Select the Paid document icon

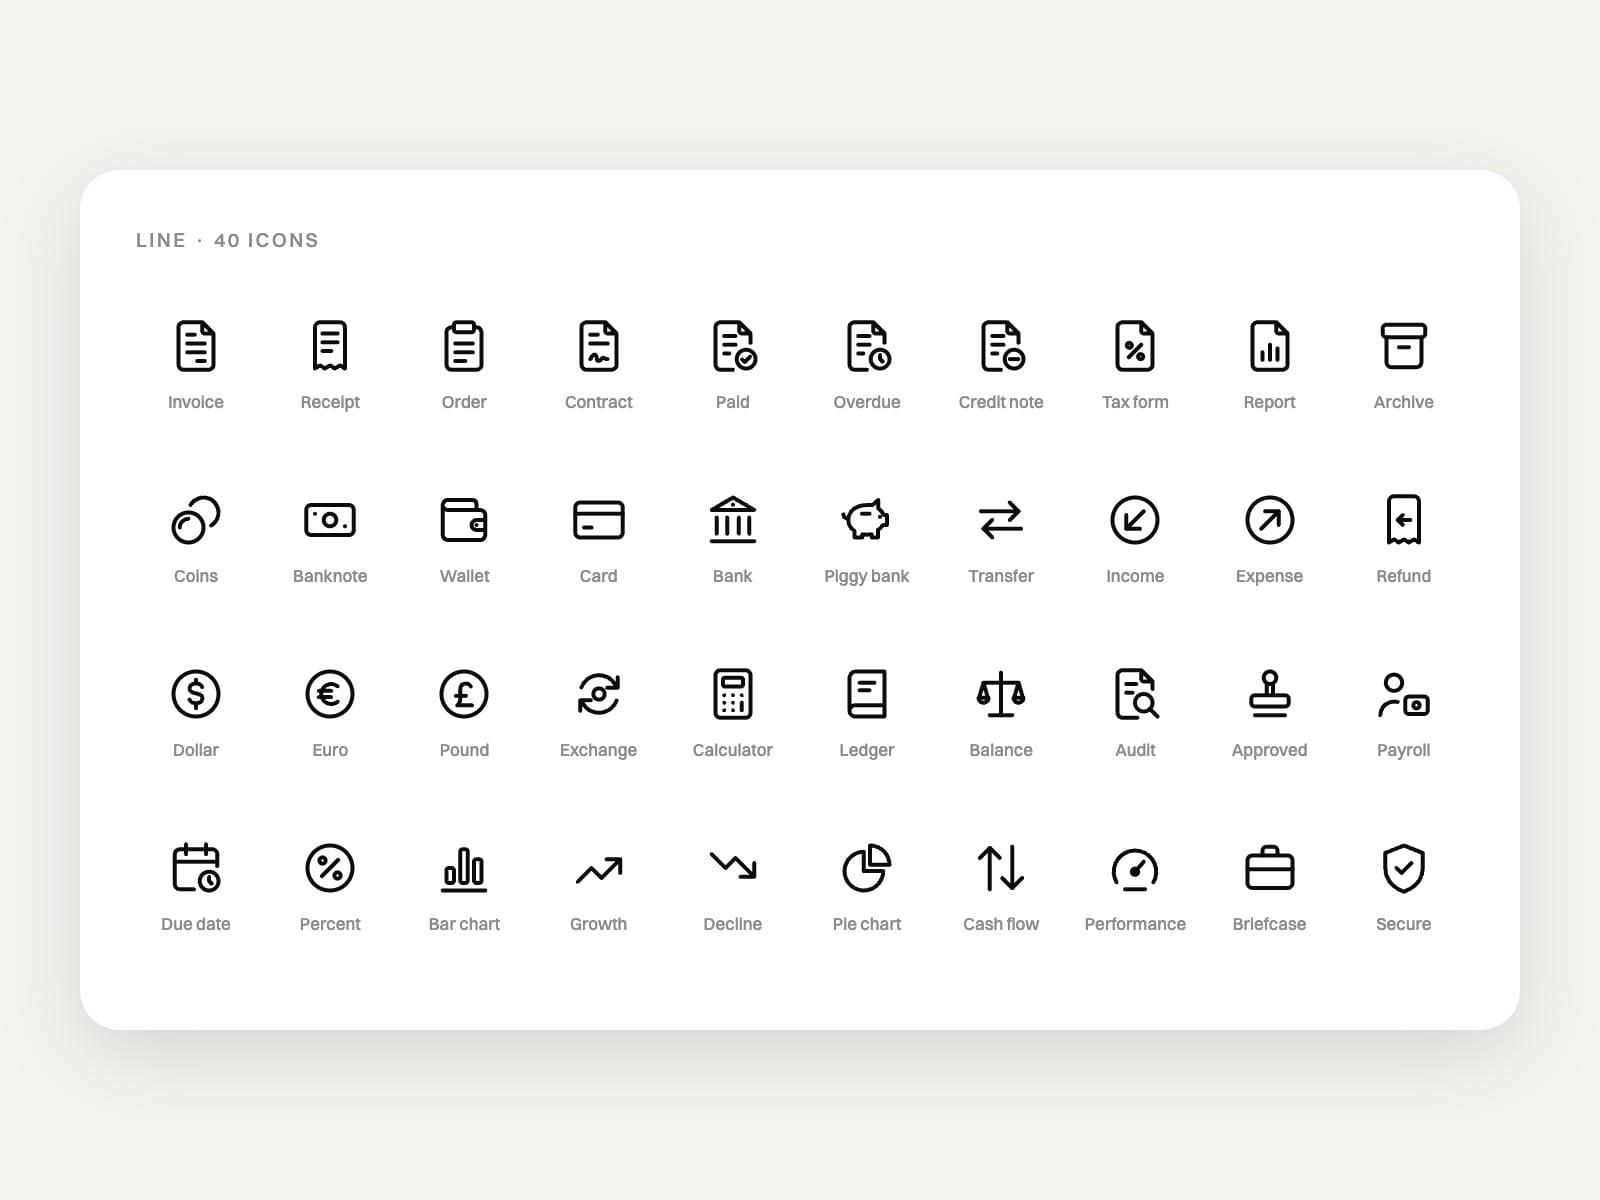734,346
